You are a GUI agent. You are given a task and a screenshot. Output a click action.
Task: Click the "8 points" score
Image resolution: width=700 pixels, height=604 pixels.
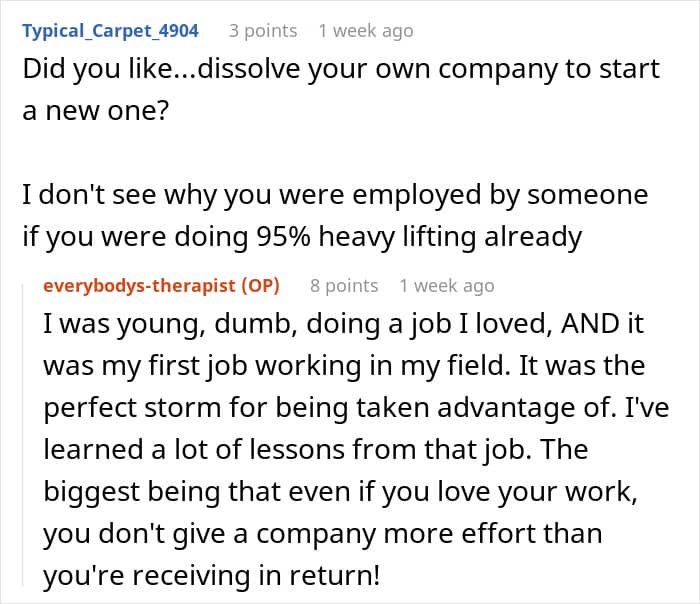click(x=344, y=286)
